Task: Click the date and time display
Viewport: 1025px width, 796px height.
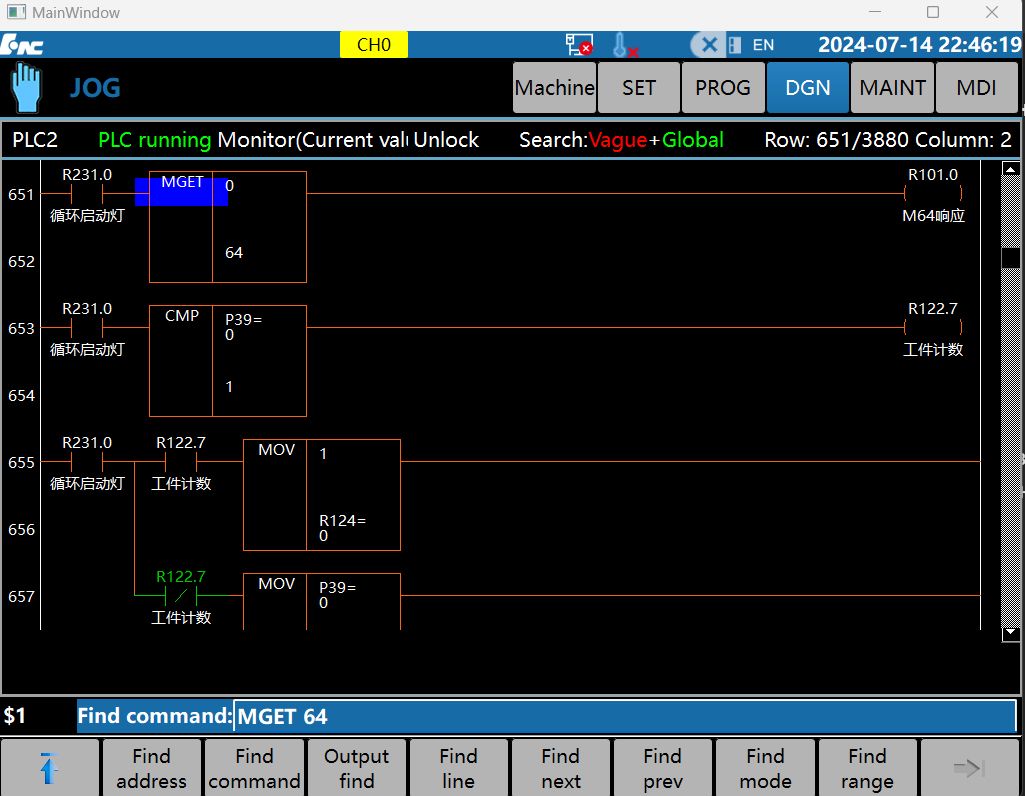Action: click(920, 44)
